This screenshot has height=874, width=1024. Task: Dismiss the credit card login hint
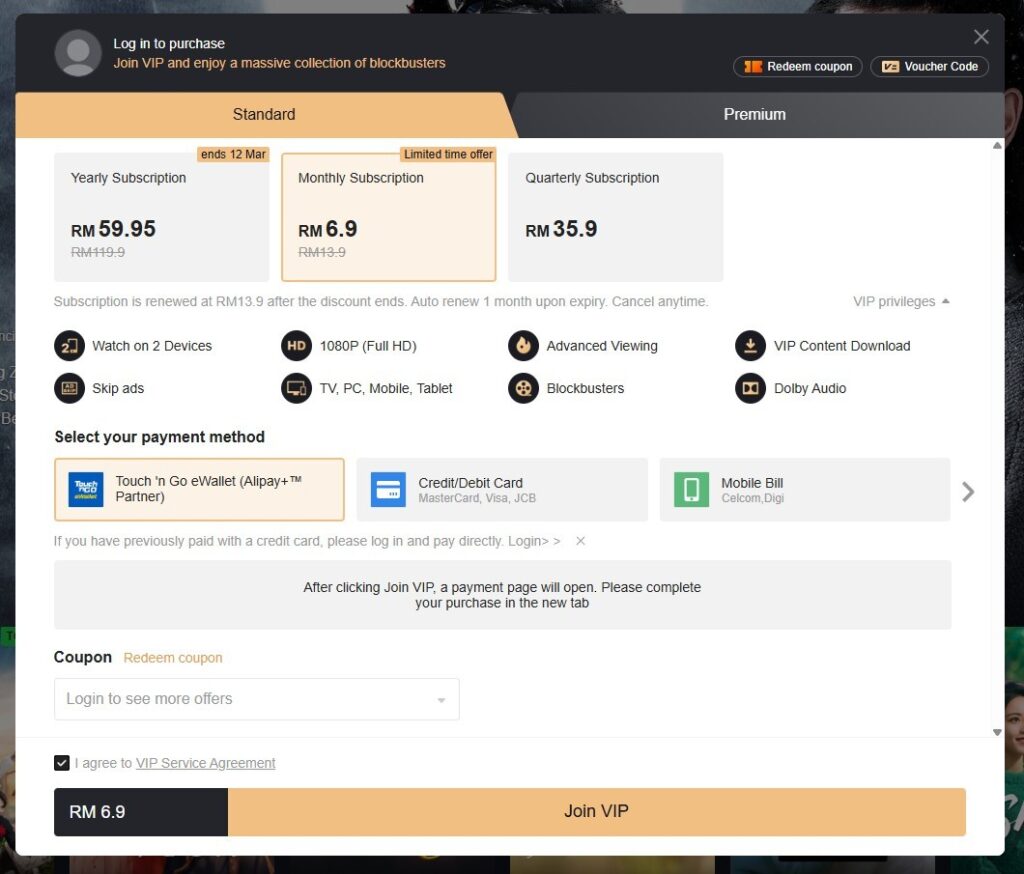click(580, 541)
